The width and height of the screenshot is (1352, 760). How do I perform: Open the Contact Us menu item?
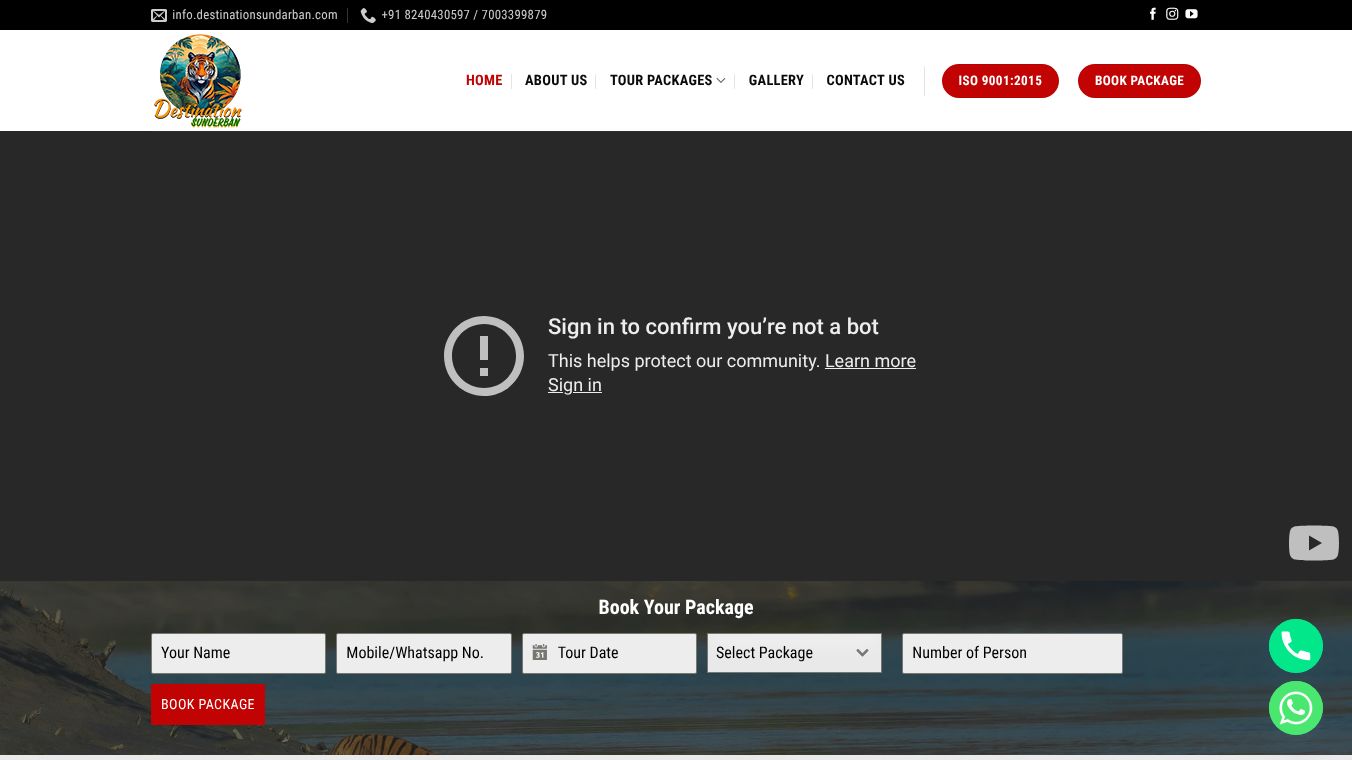865,80
